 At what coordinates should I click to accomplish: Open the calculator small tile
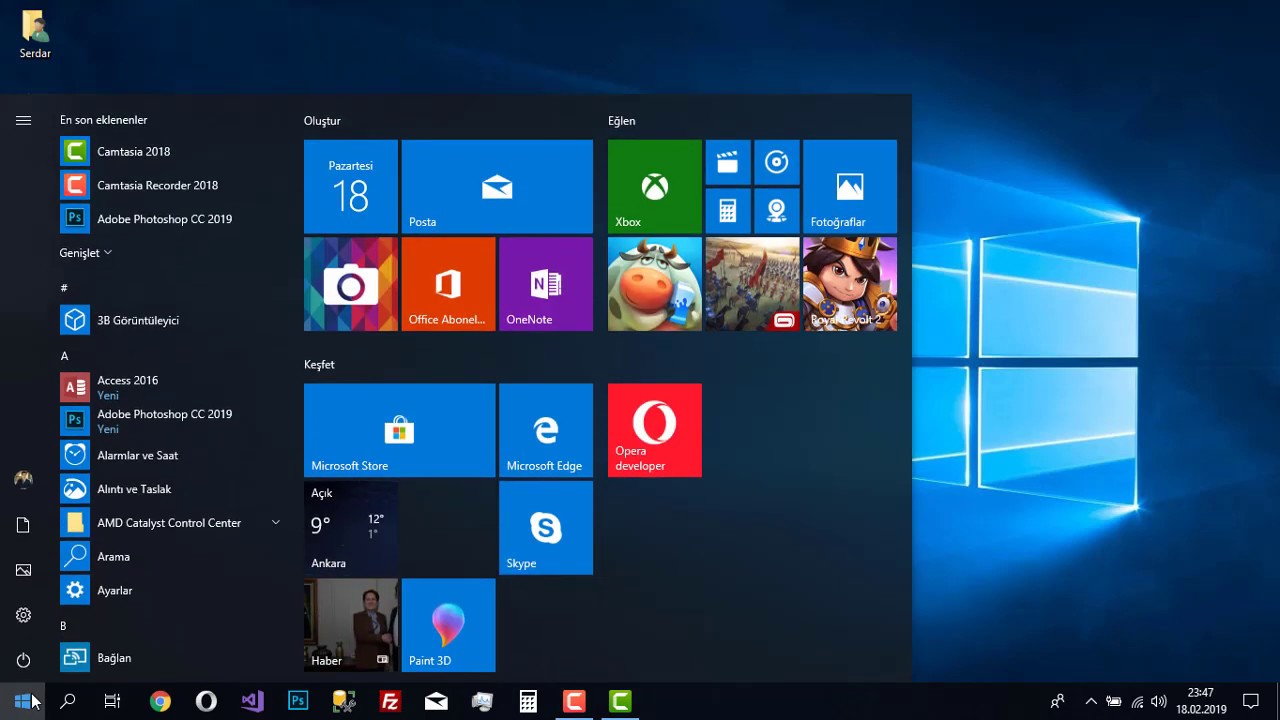click(728, 211)
